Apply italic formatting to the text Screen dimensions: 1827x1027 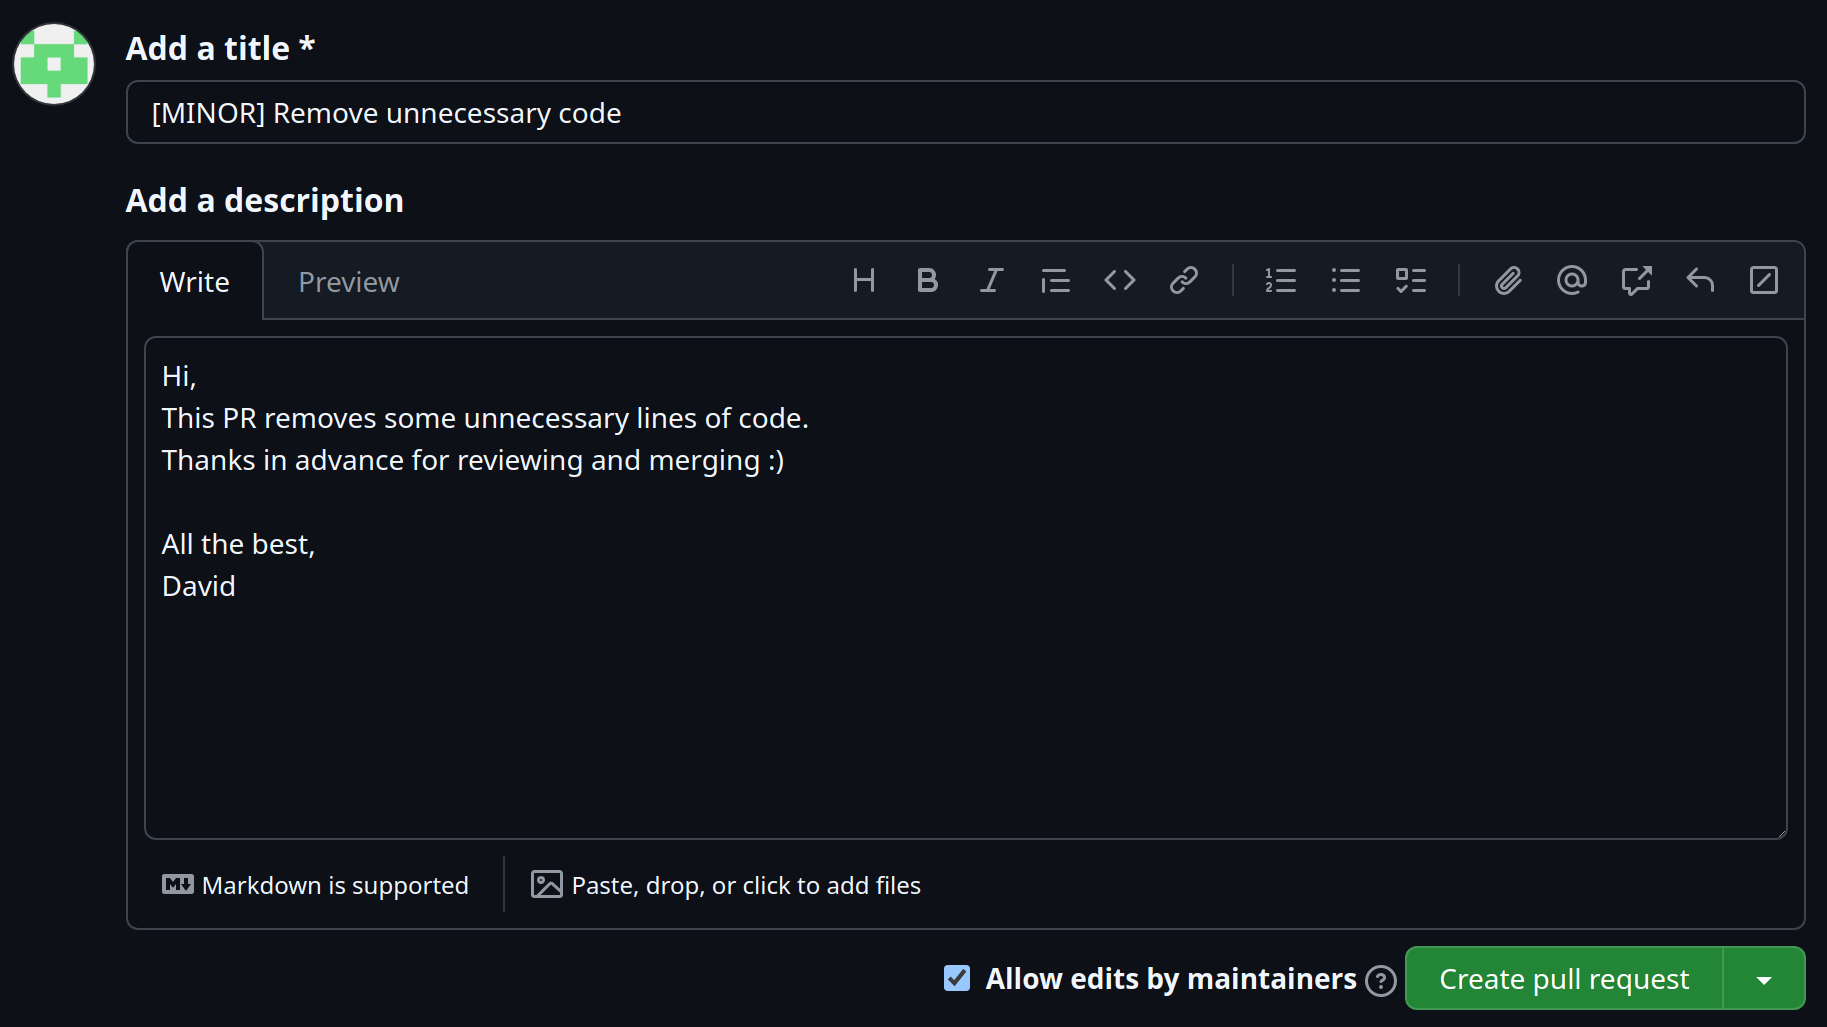[991, 281]
